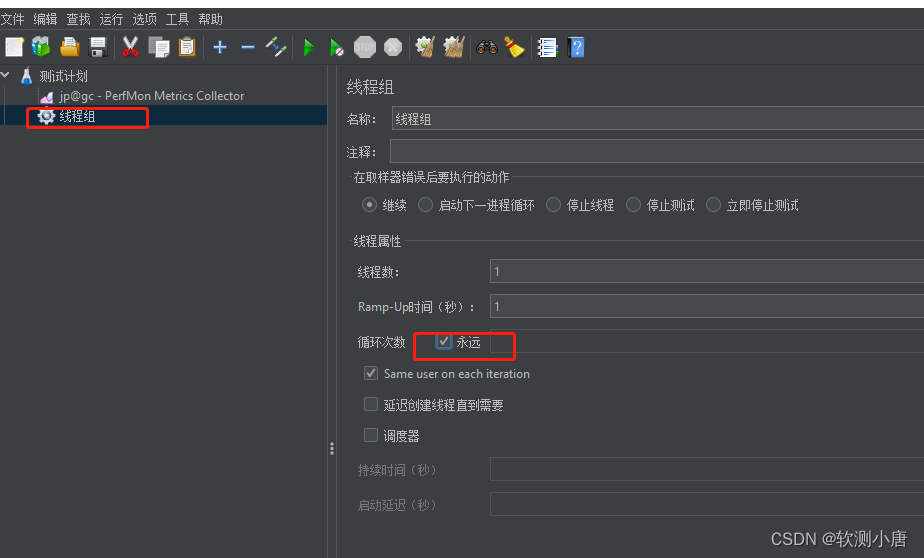Open the 帮助 menu
This screenshot has height=558, width=924.
(210, 19)
